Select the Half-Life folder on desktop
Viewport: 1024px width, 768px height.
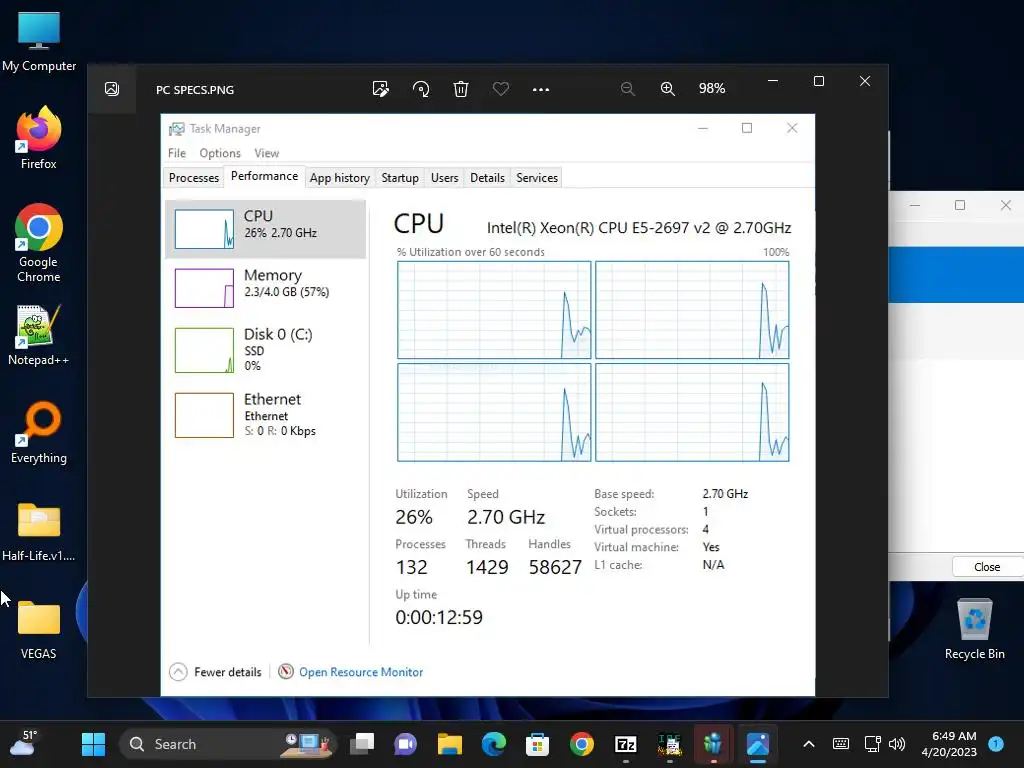39,531
